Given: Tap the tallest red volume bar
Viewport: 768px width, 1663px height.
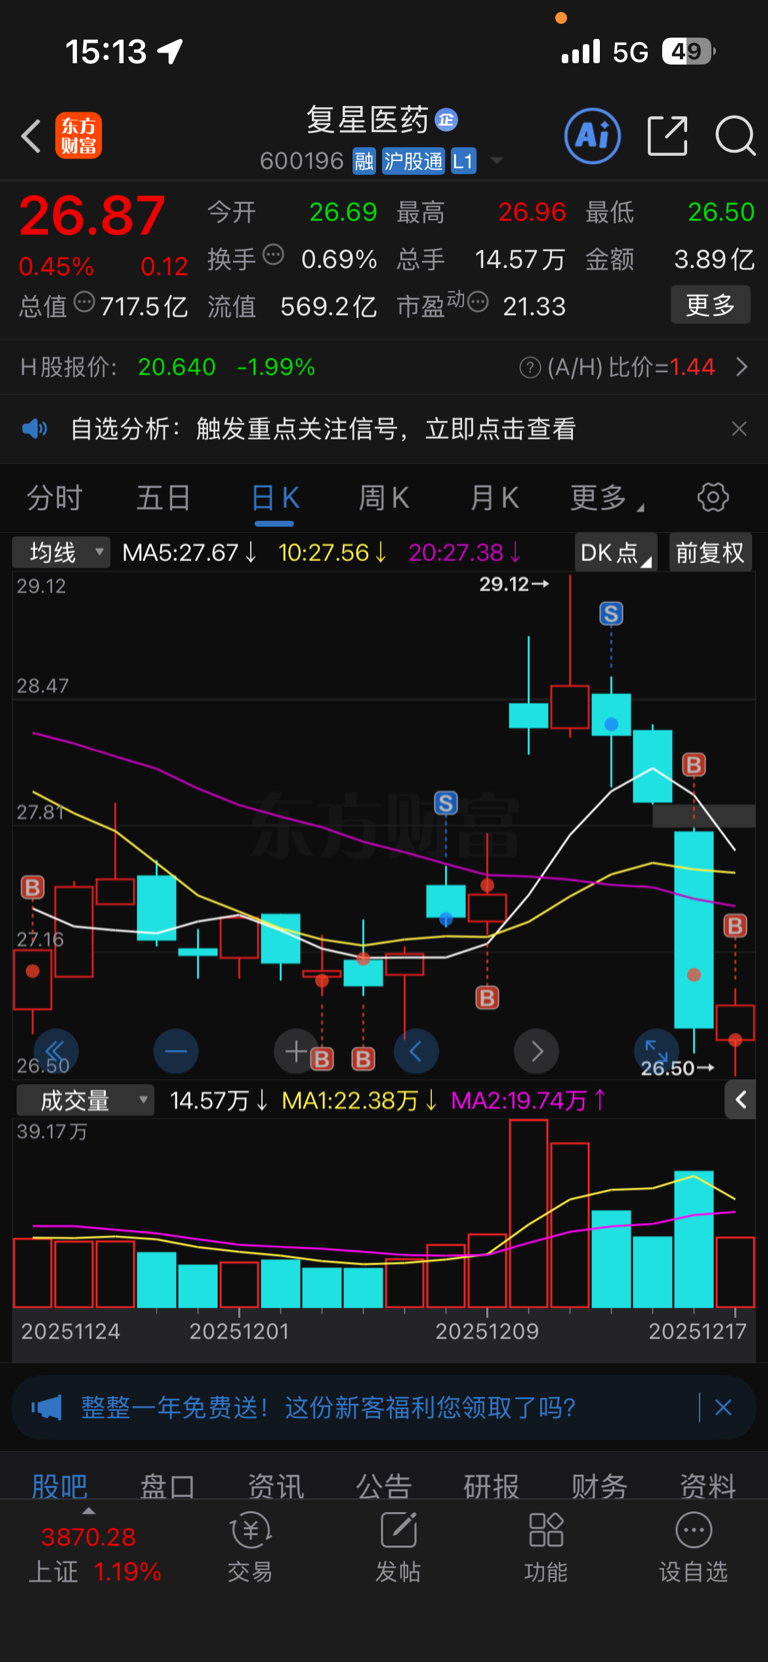Looking at the screenshot, I should [x=528, y=1214].
